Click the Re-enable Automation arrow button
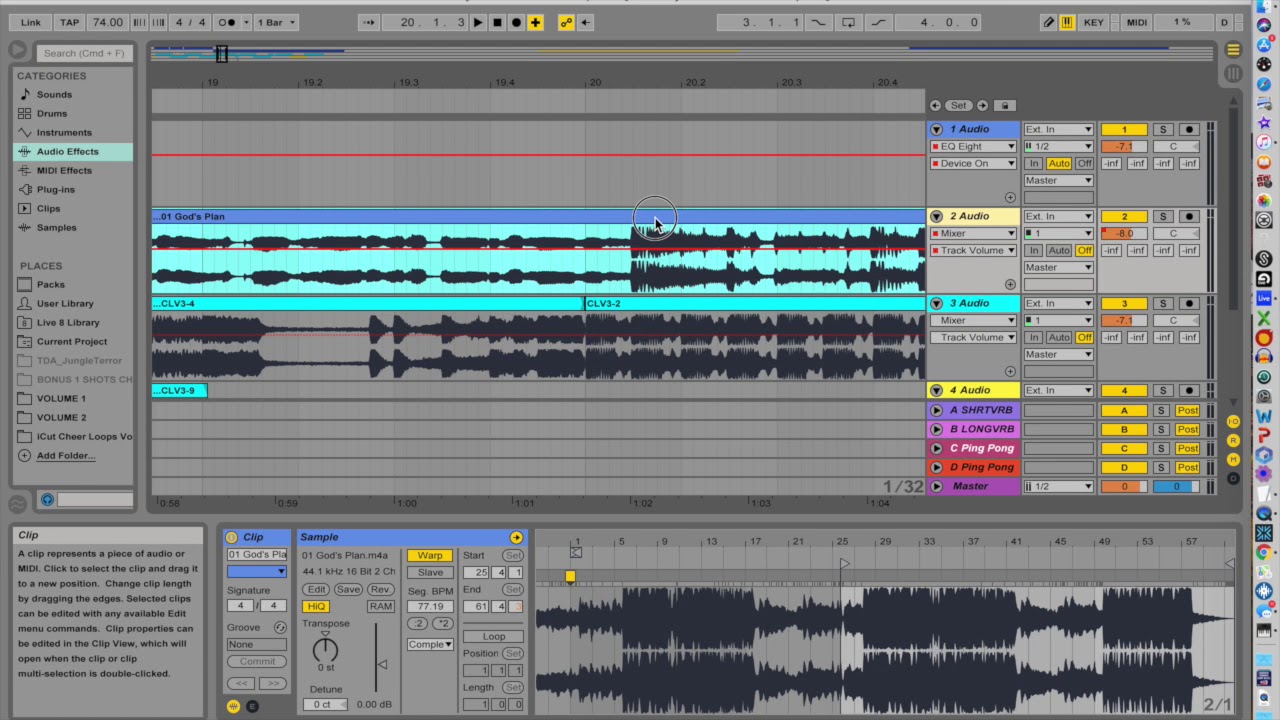Image resolution: width=1280 pixels, height=720 pixels. point(585,22)
